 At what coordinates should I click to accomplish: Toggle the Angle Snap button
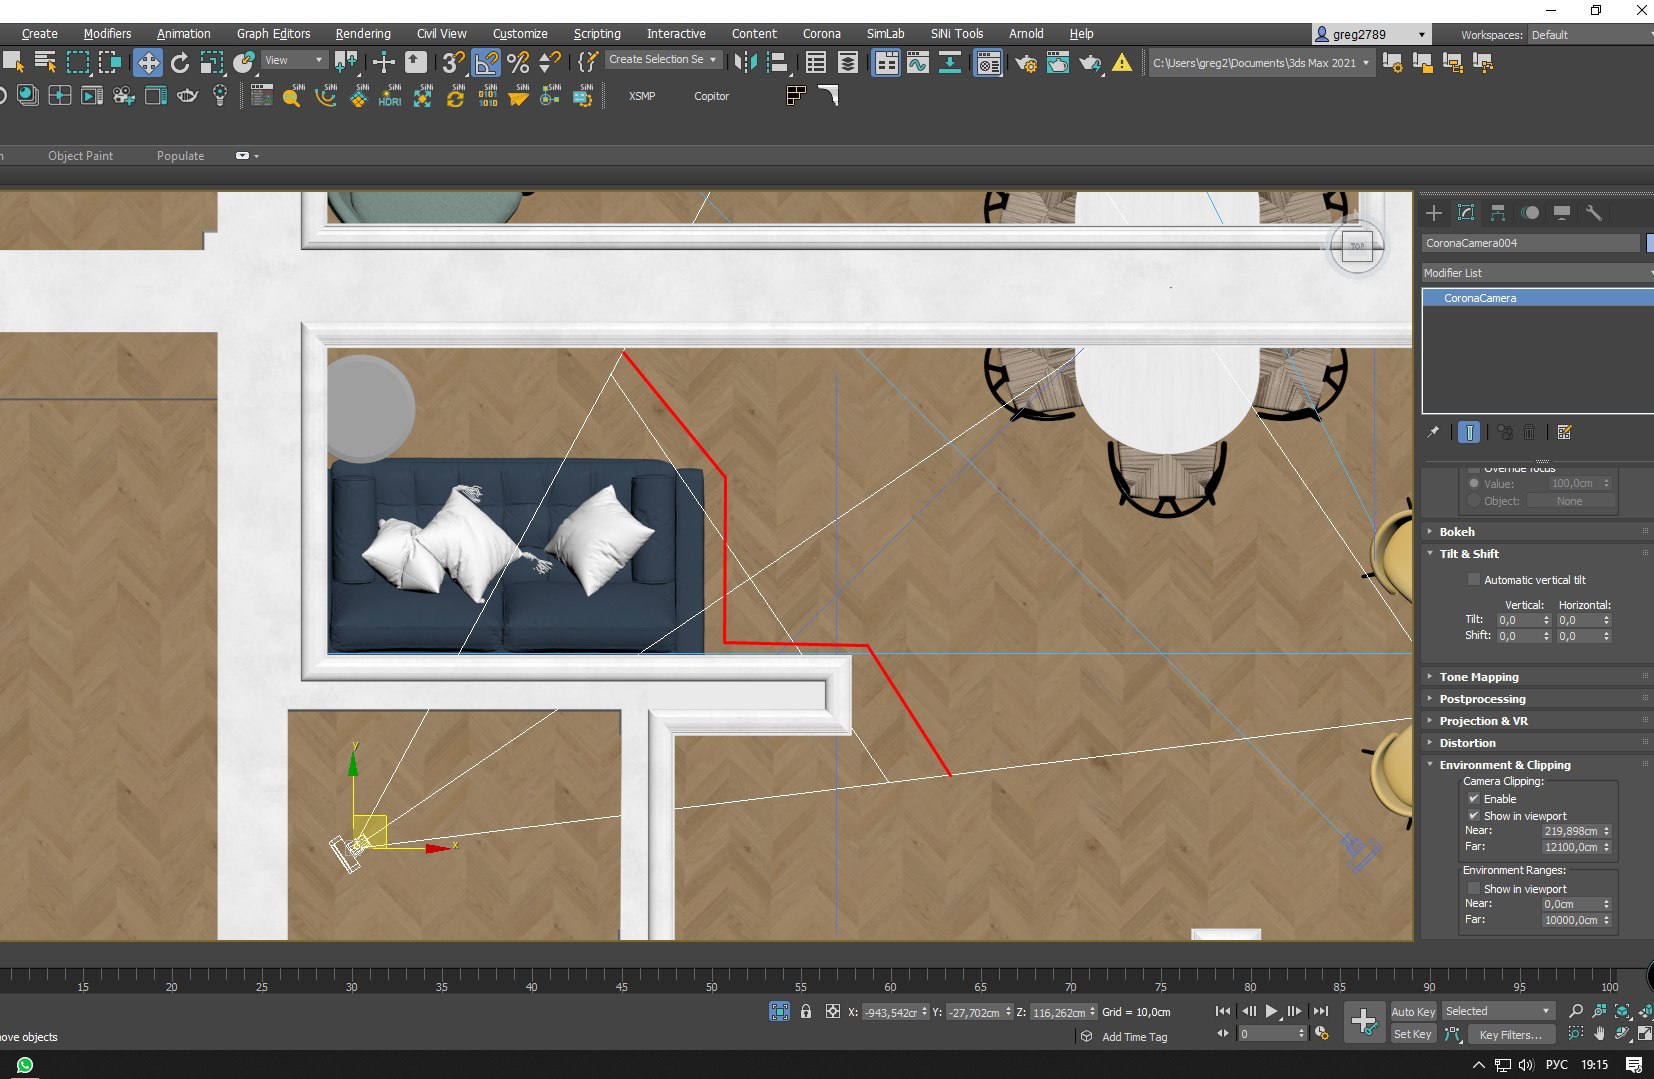(486, 63)
